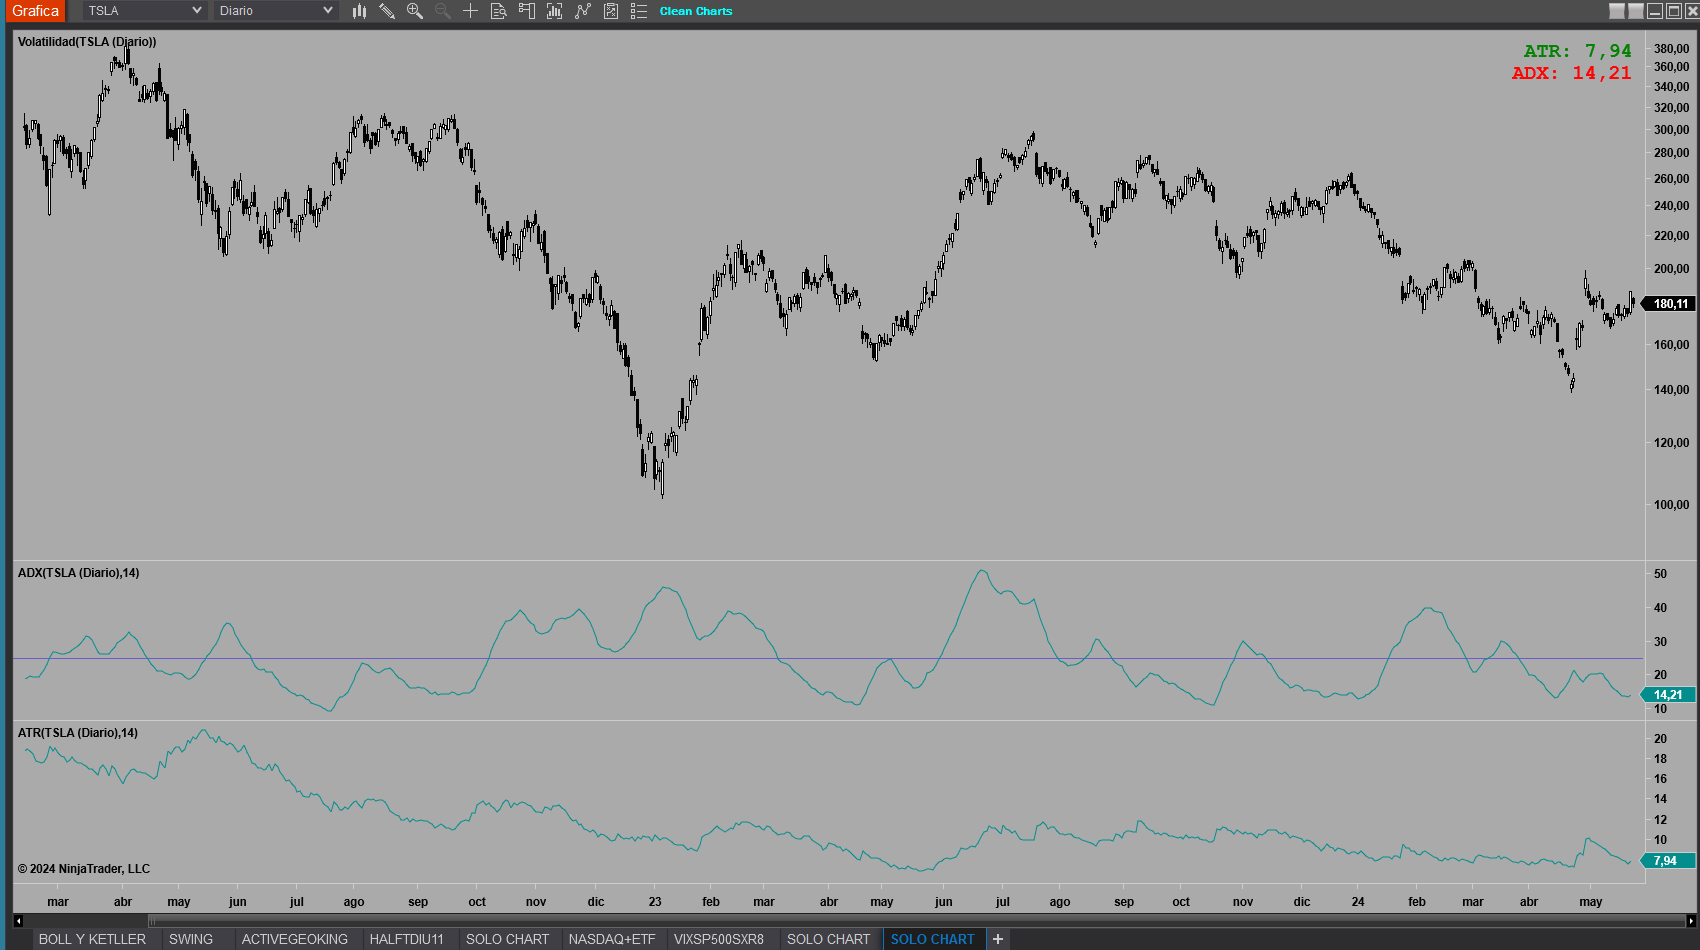Maximize the chart window
The image size is (1700, 950).
[x=1674, y=11]
